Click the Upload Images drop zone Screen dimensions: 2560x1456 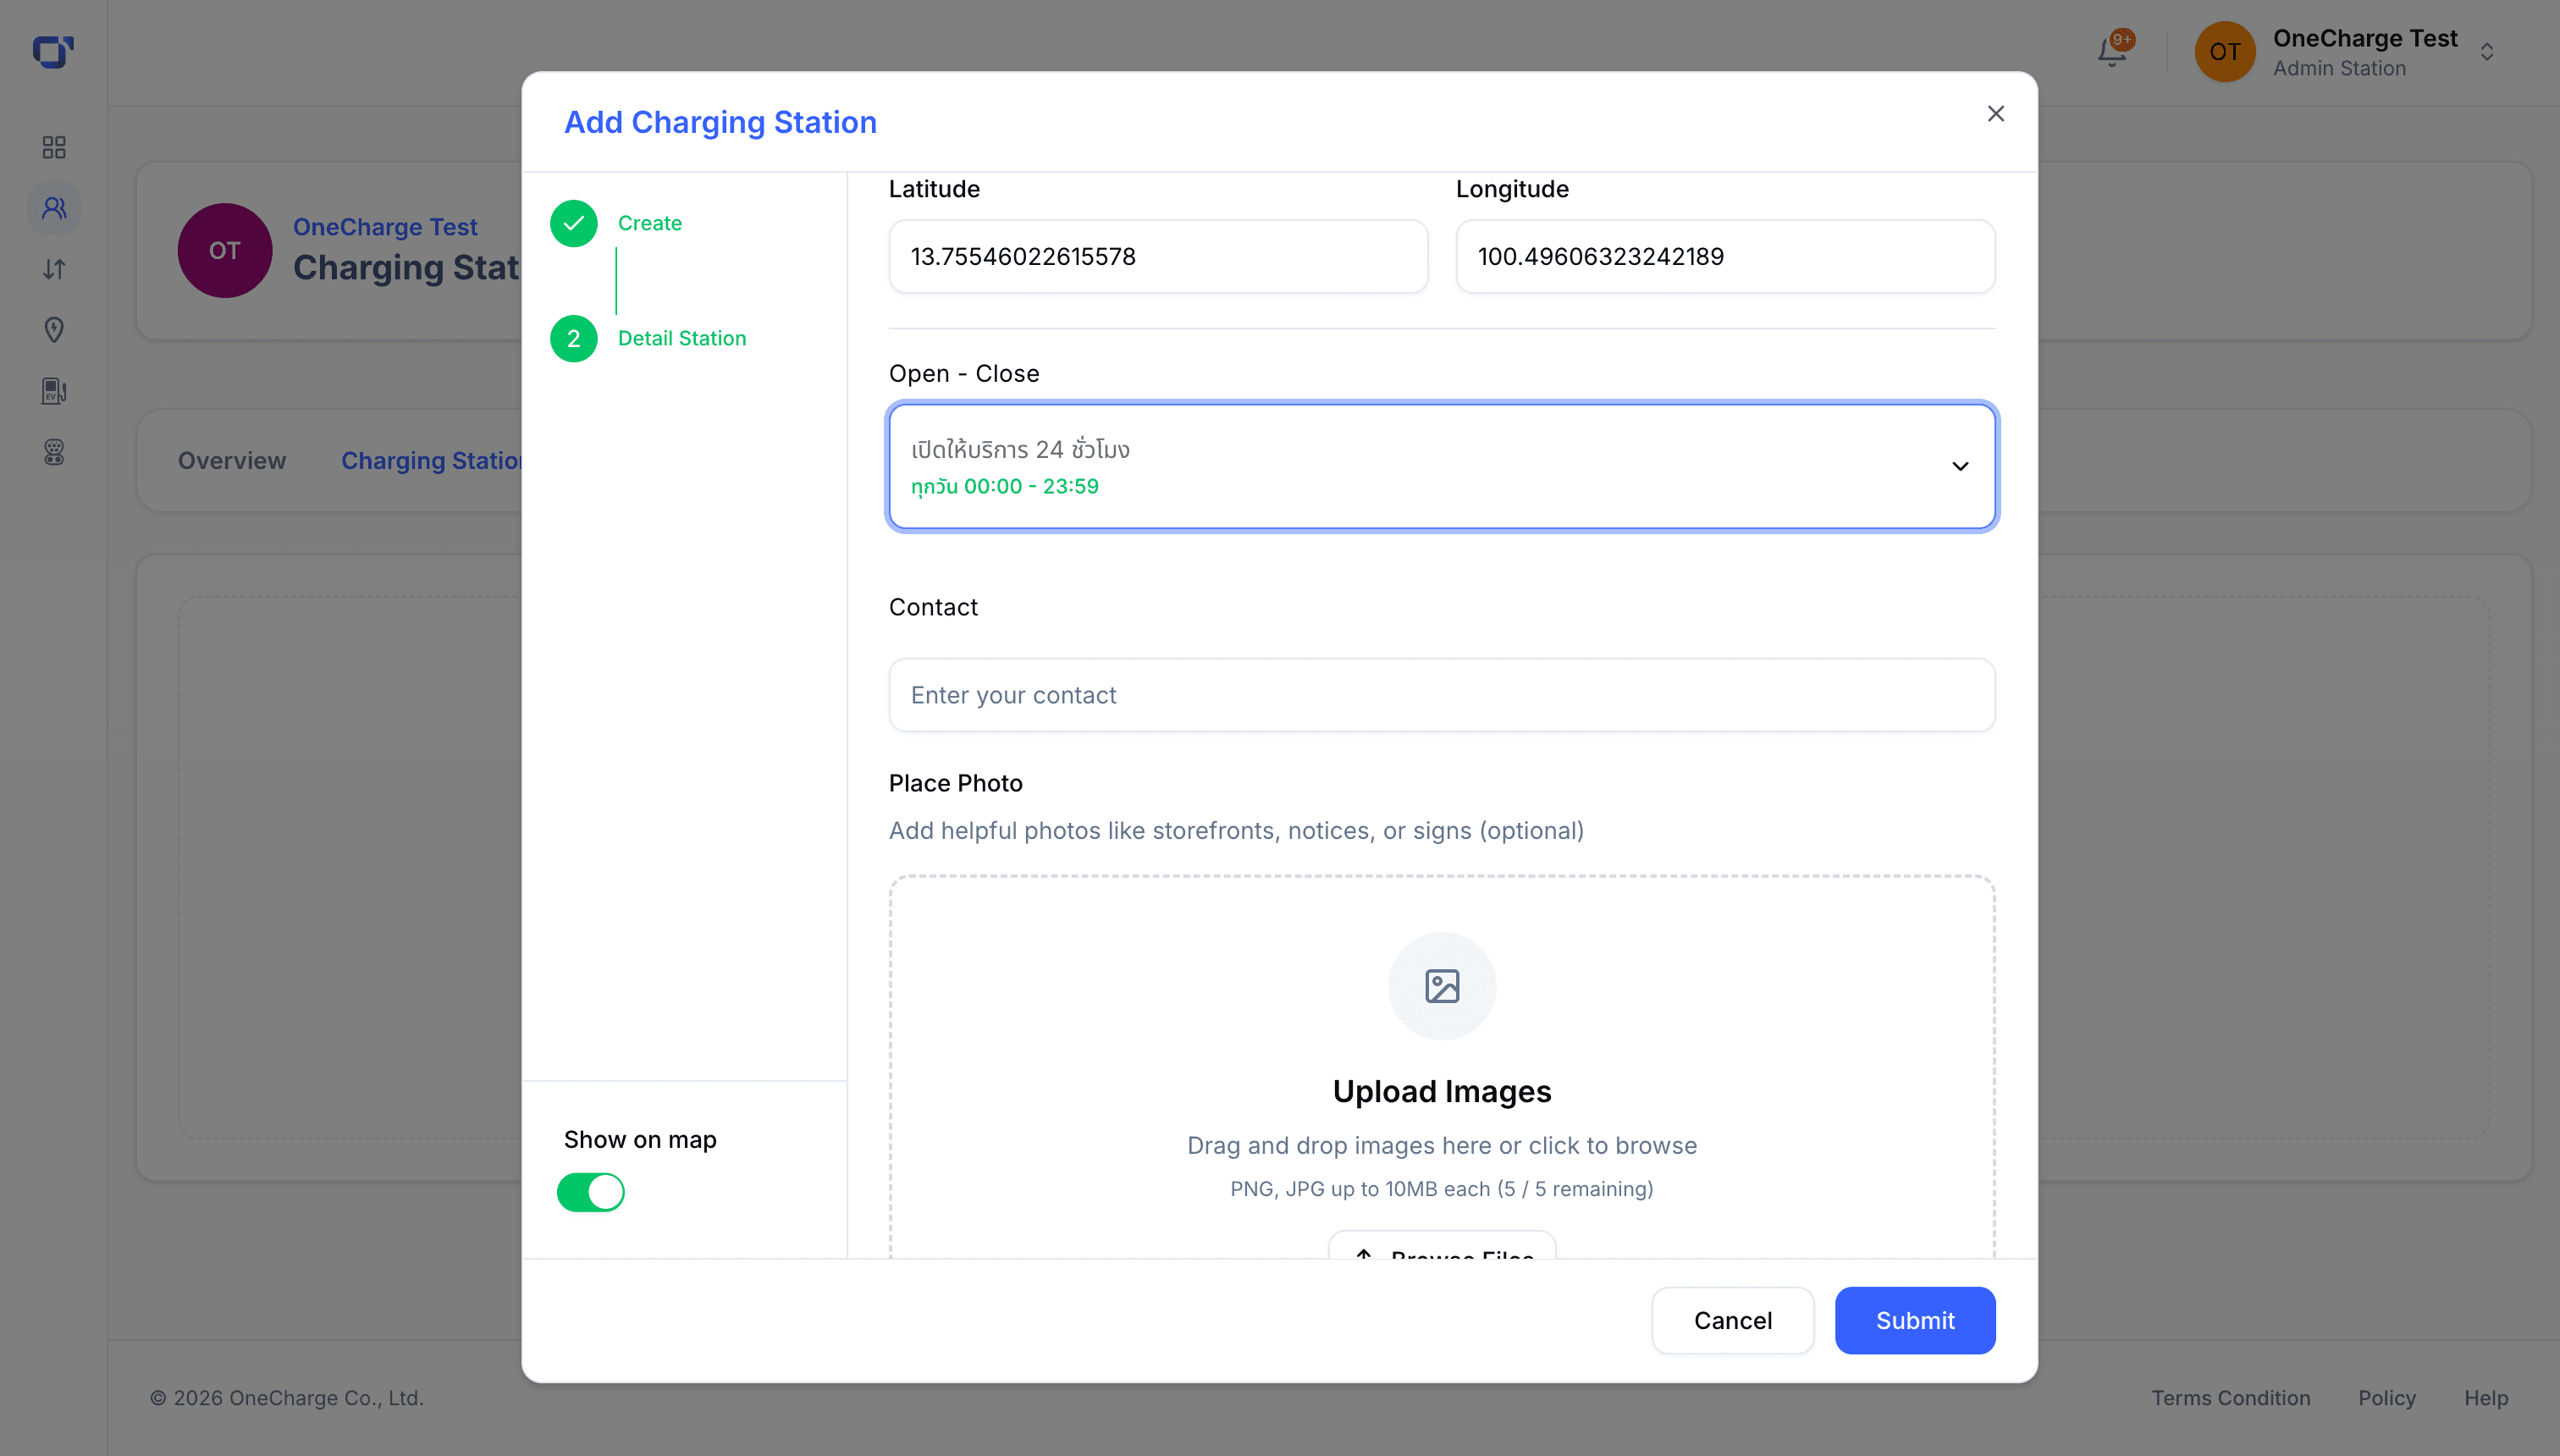1441,1066
